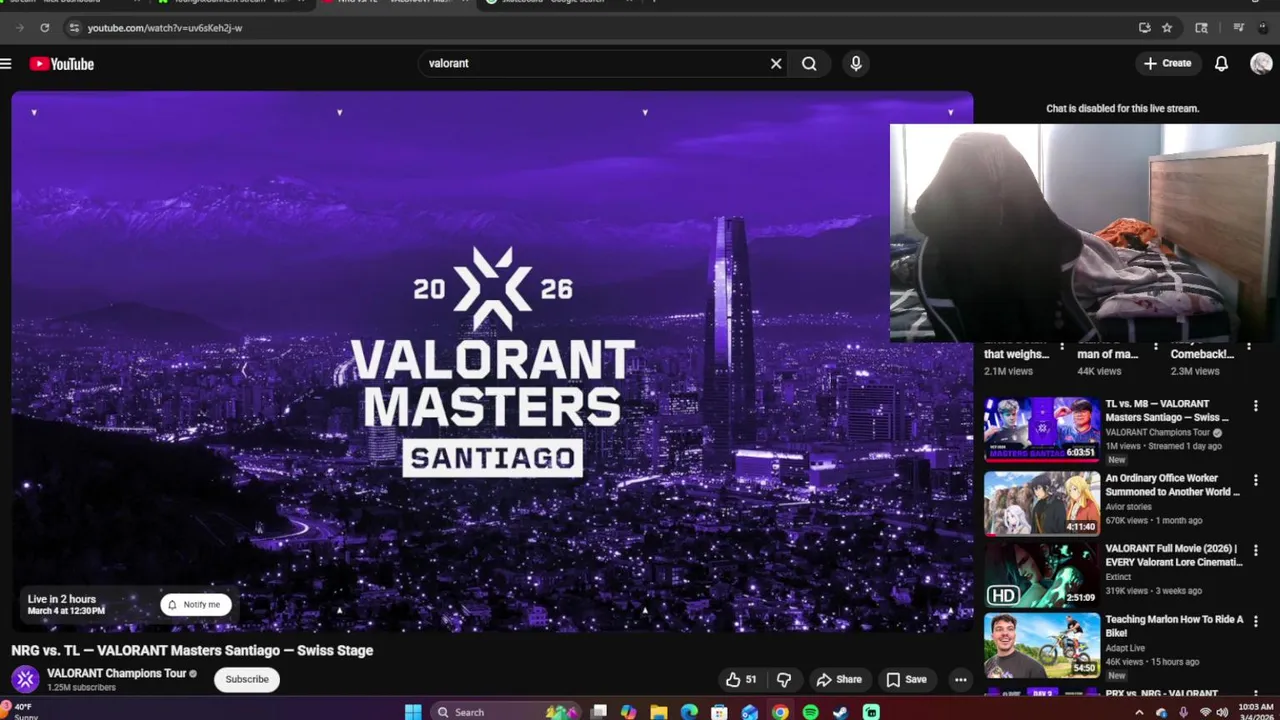Open Windows Start menu
Viewport: 1280px width, 720px height.
click(413, 712)
